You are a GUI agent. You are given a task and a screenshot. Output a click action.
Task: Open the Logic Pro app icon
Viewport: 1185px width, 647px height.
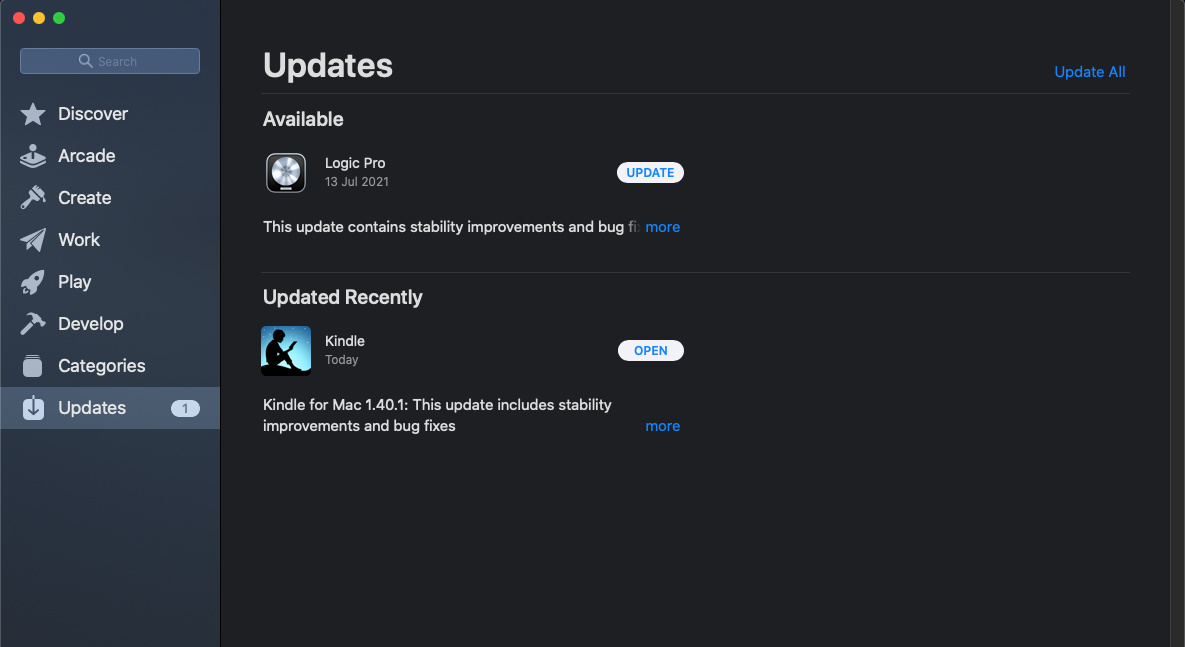point(286,173)
